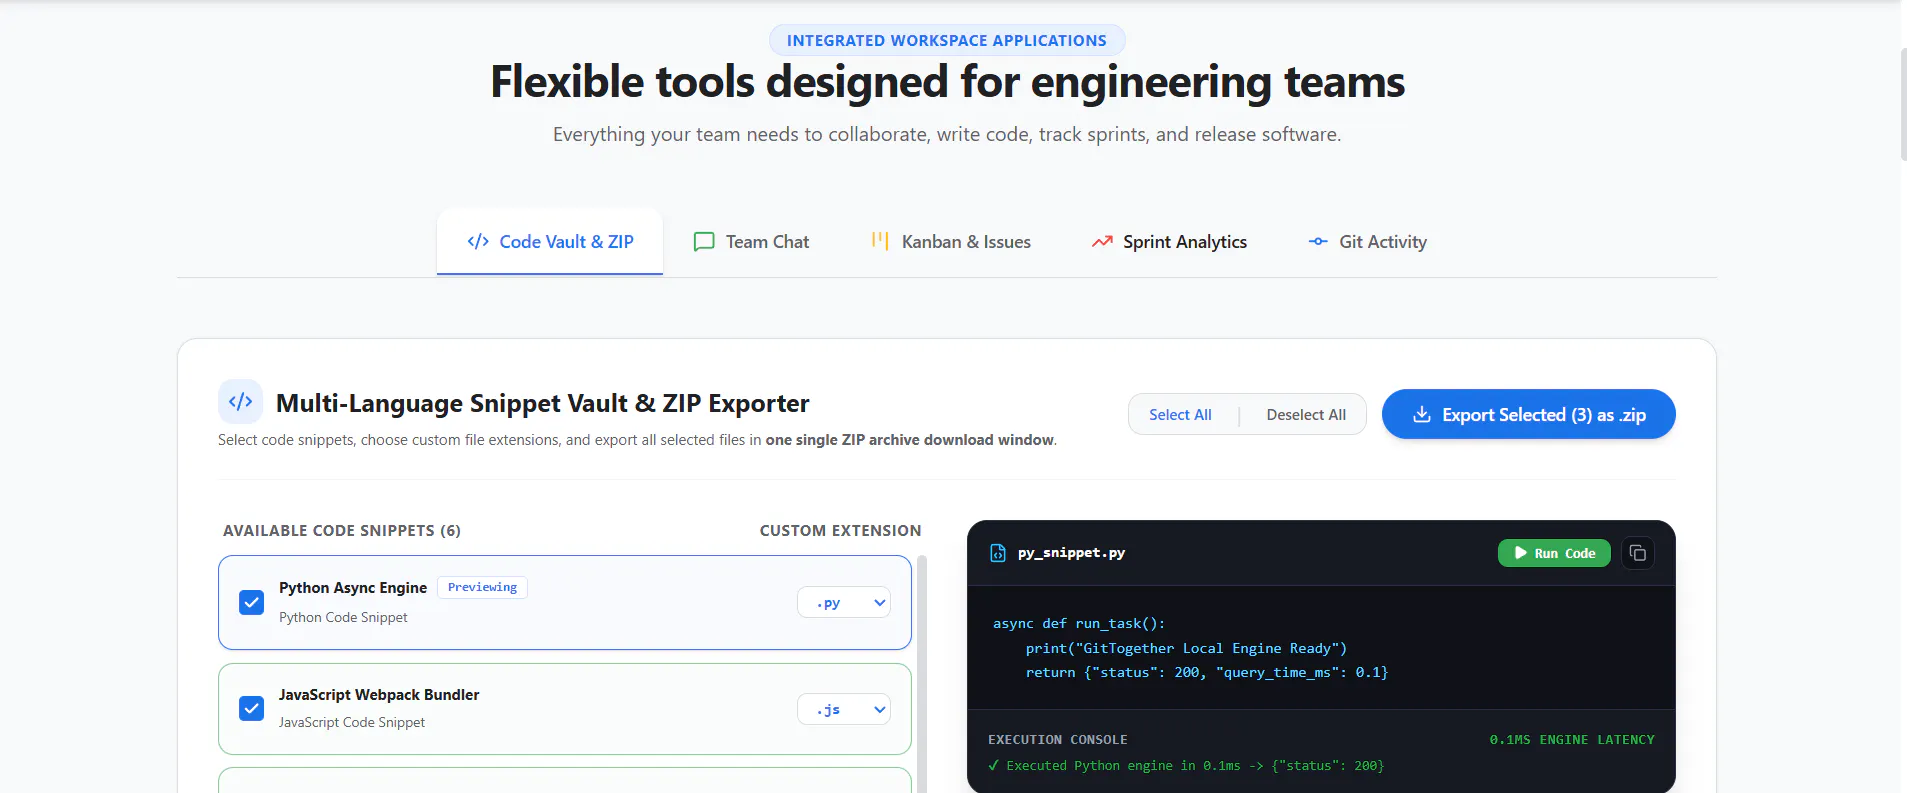This screenshot has width=1907, height=793.
Task: Uncheck the JavaScript Webpack Bundler checkbox
Action: pos(252,708)
